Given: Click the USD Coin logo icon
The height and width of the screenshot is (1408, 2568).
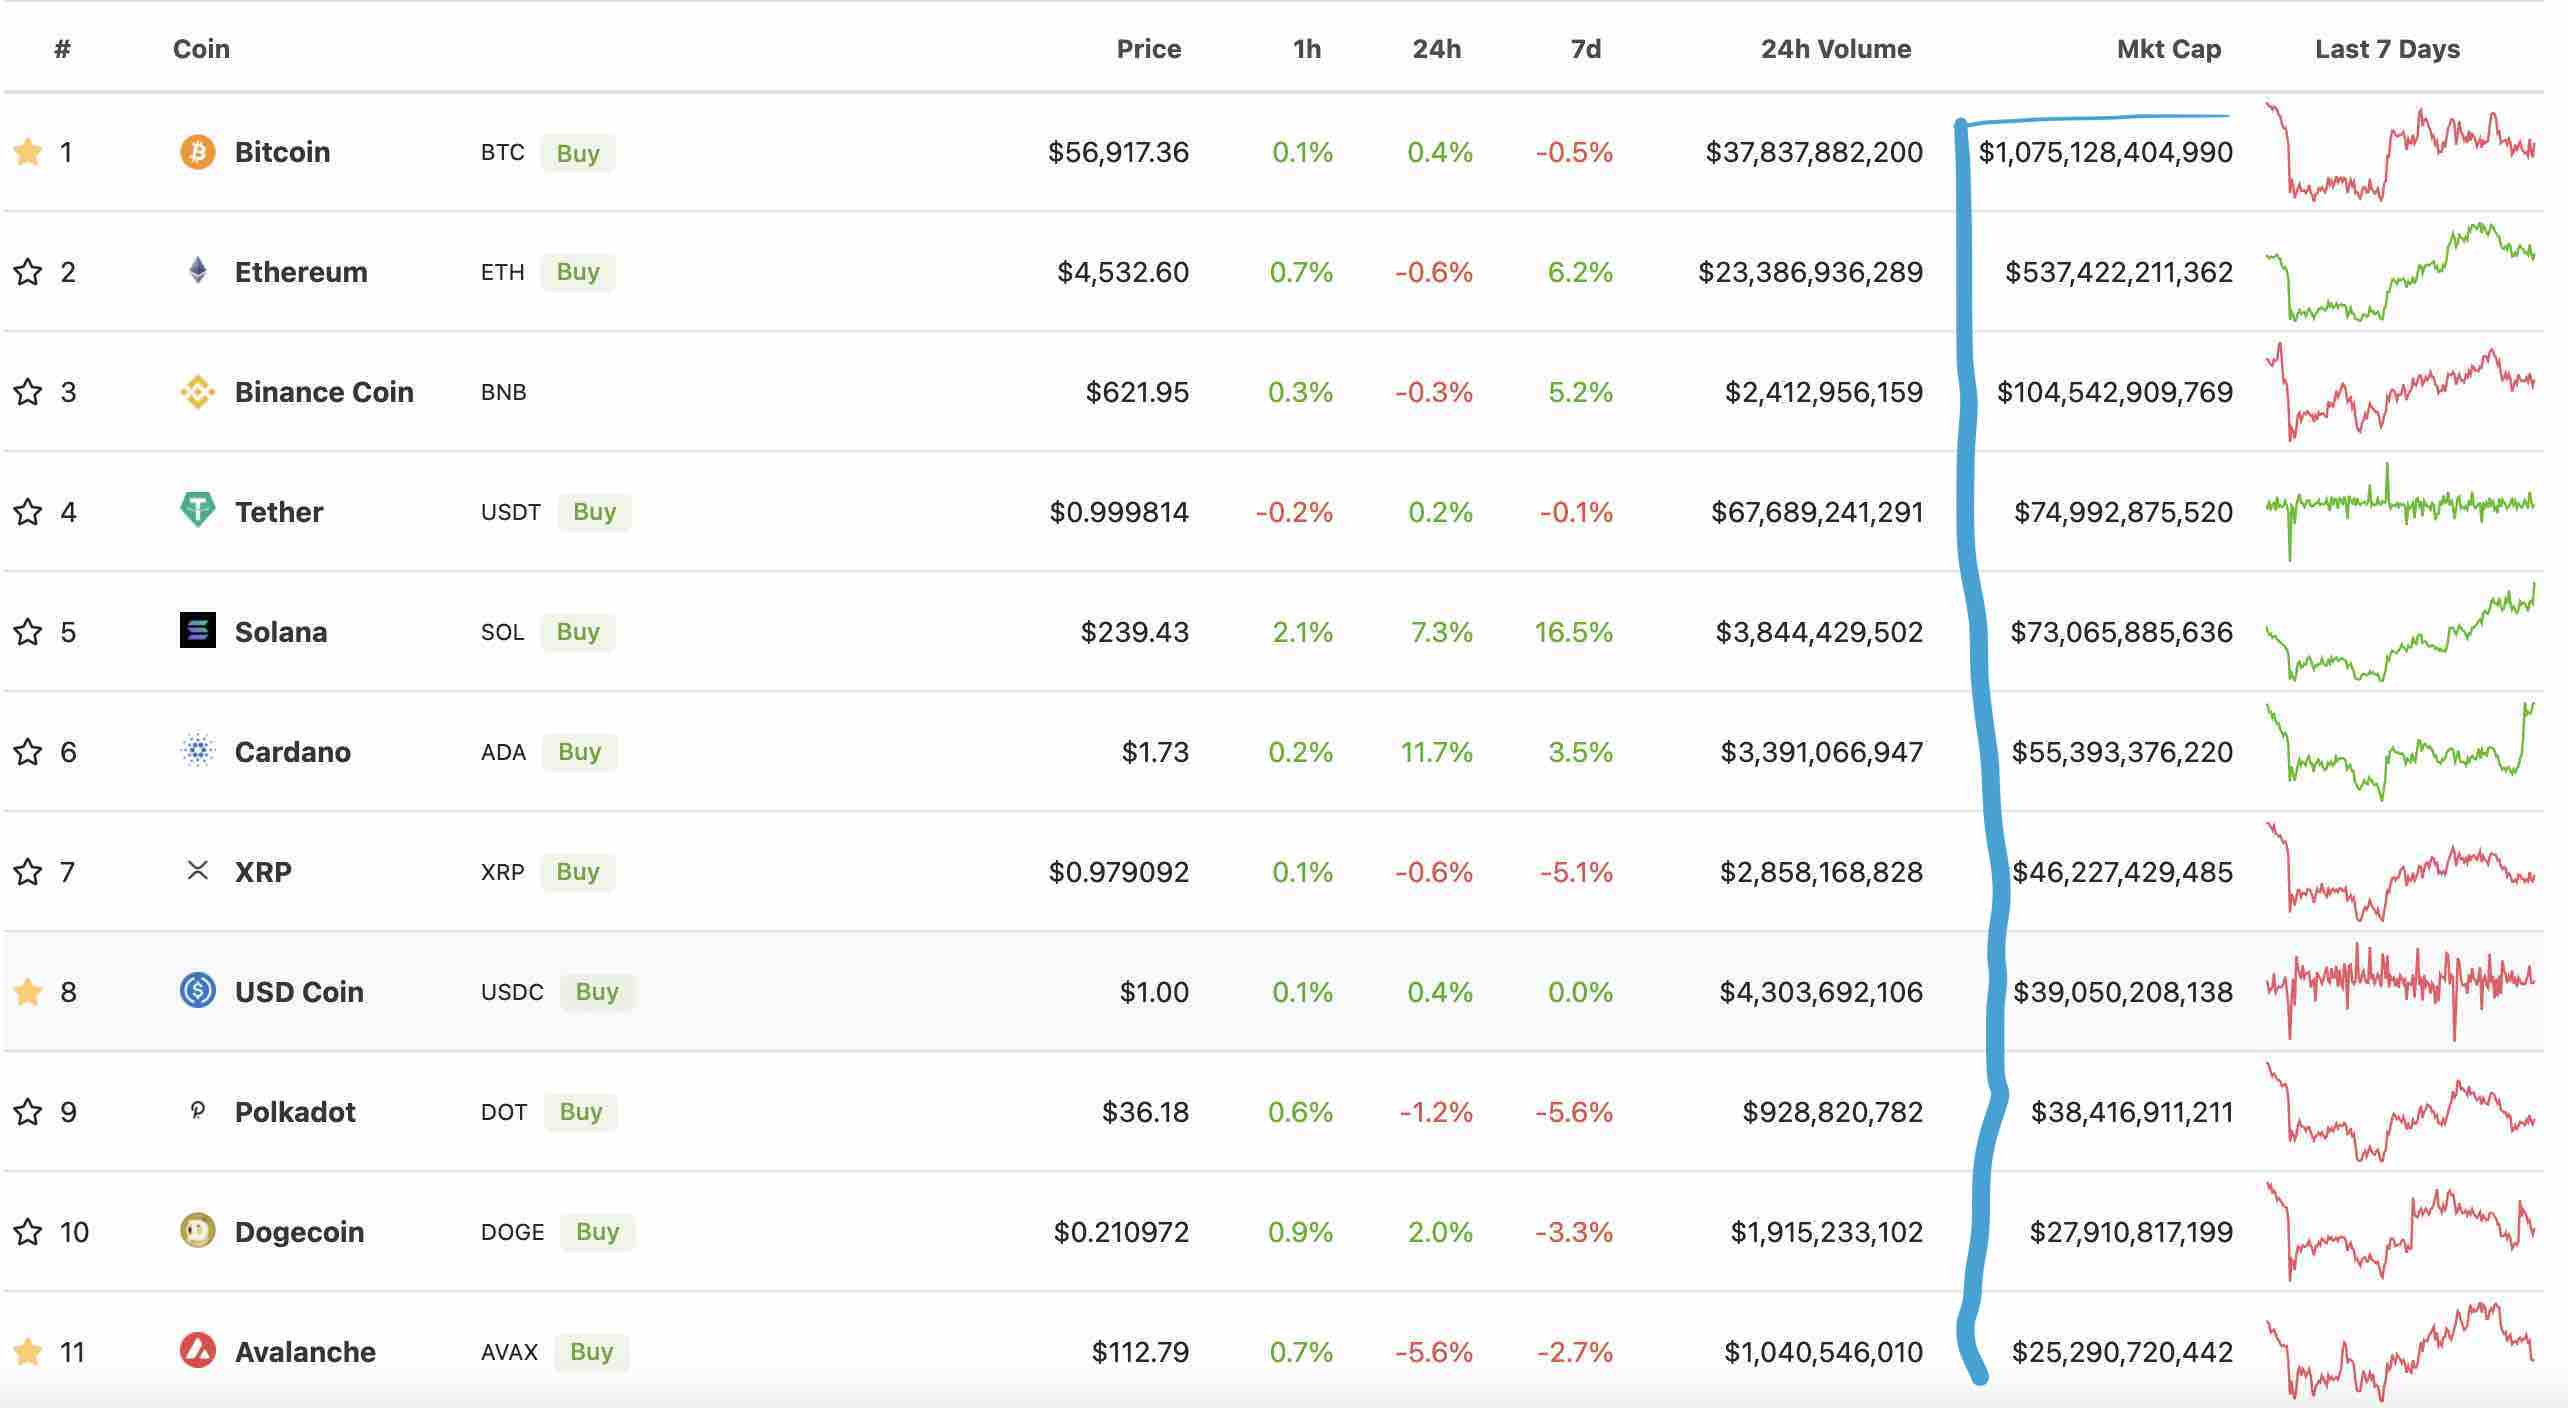Looking at the screenshot, I should 197,990.
